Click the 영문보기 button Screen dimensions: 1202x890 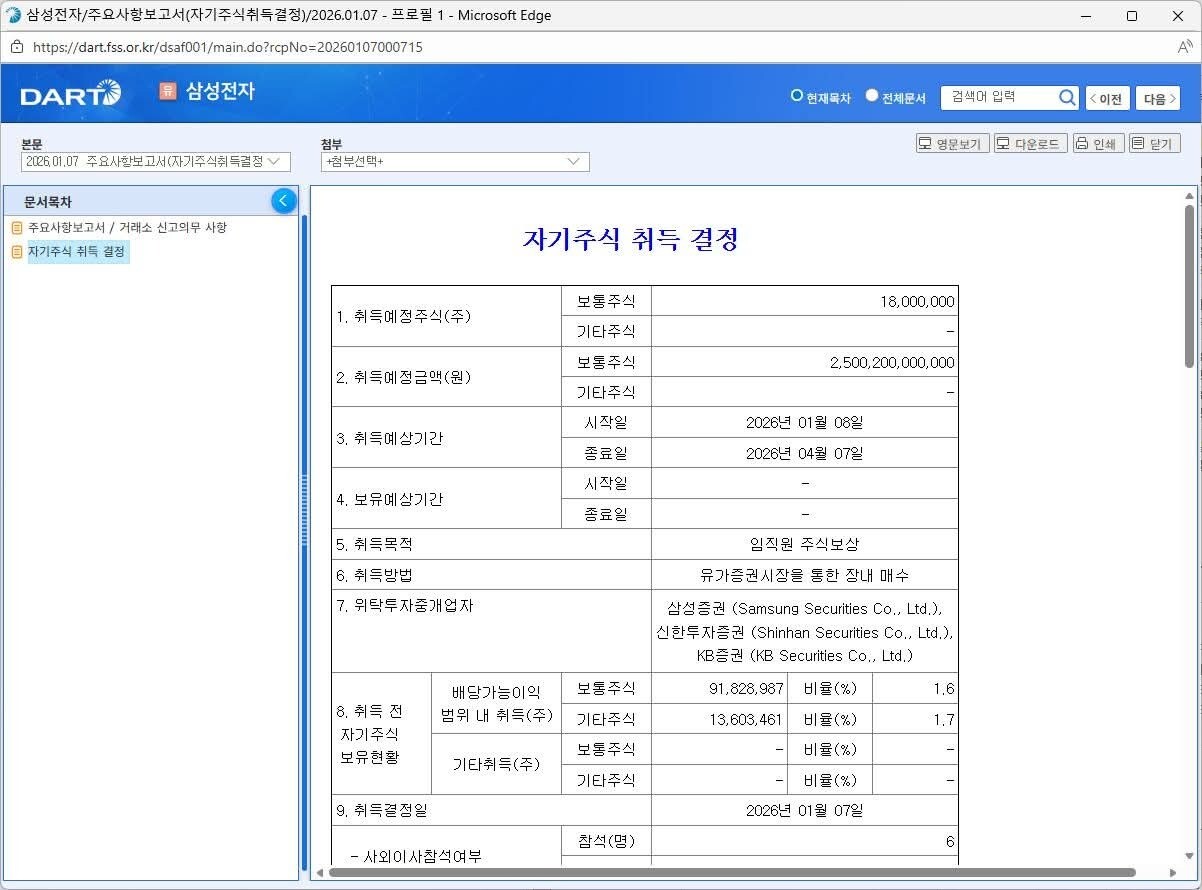click(x=952, y=144)
